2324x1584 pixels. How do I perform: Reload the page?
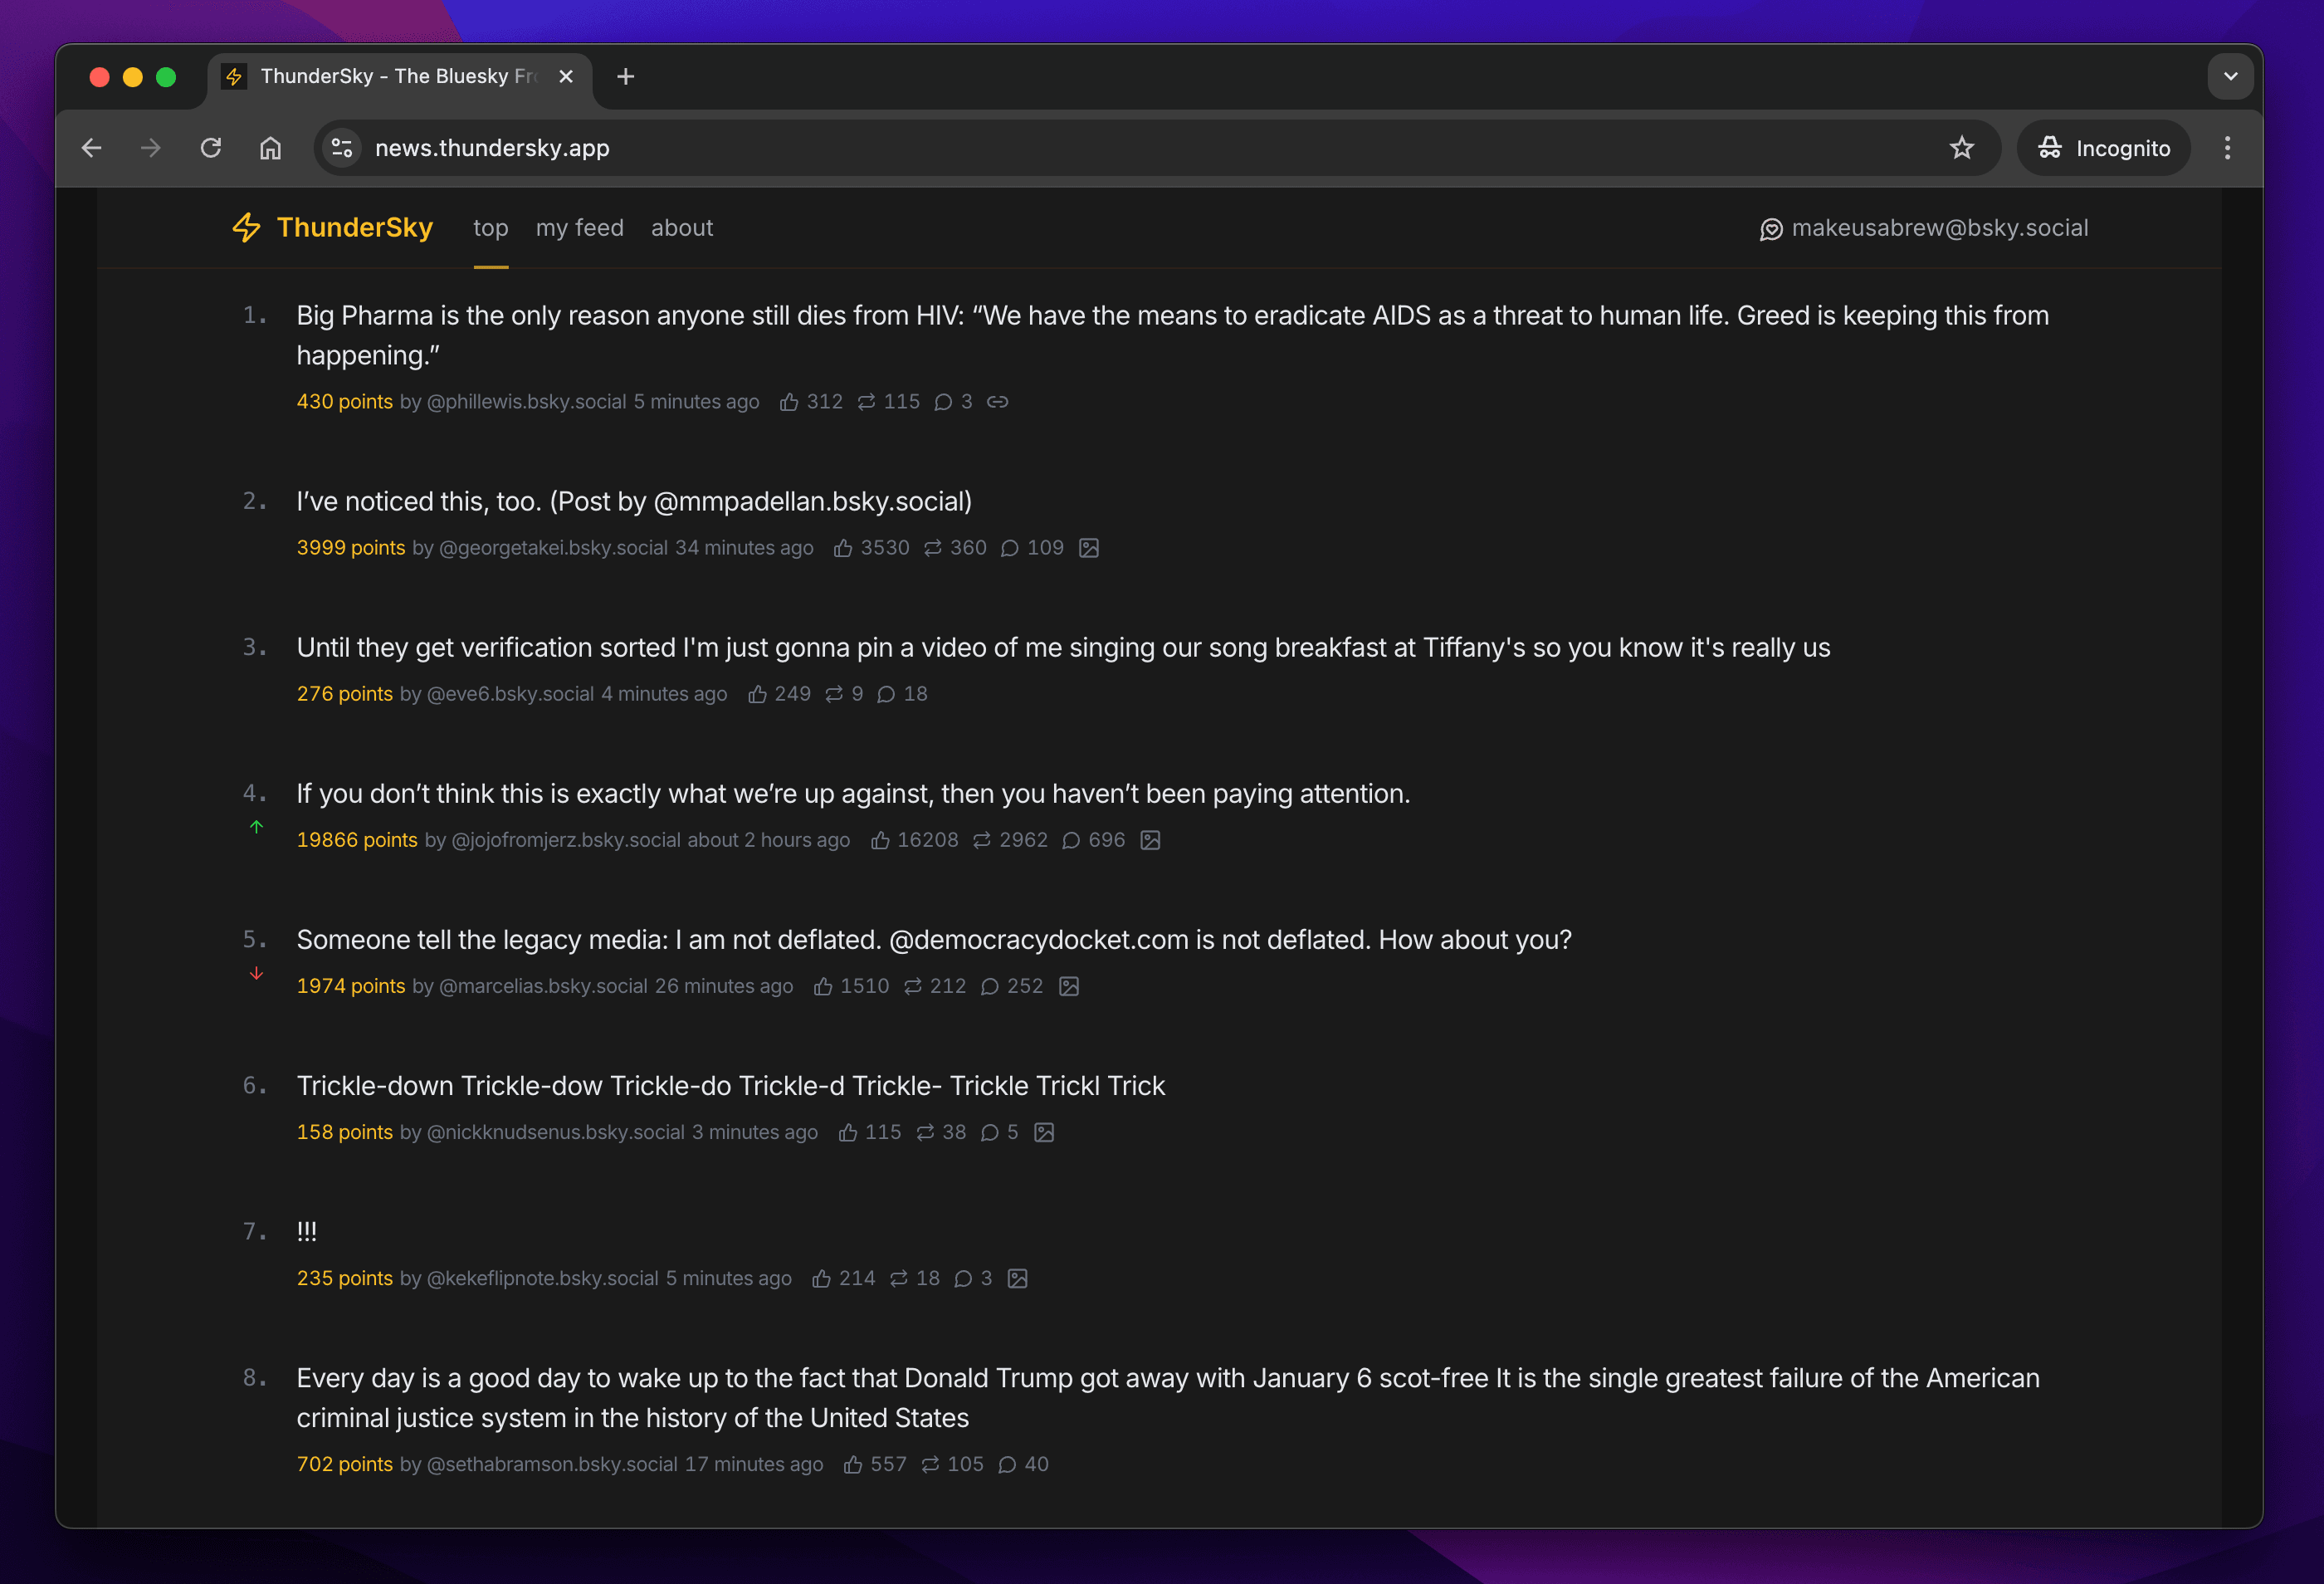(x=210, y=148)
